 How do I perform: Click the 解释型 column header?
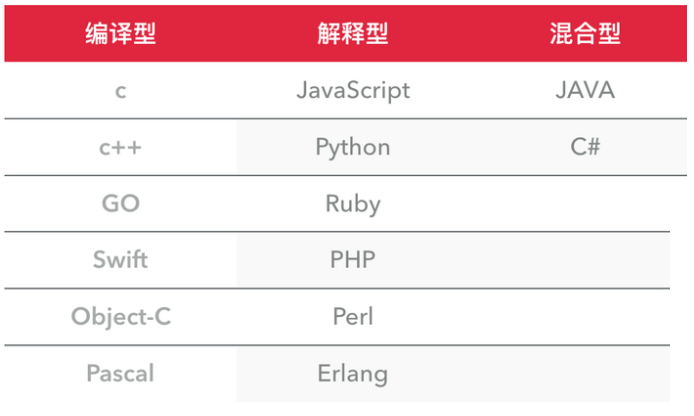pyautogui.click(x=353, y=34)
